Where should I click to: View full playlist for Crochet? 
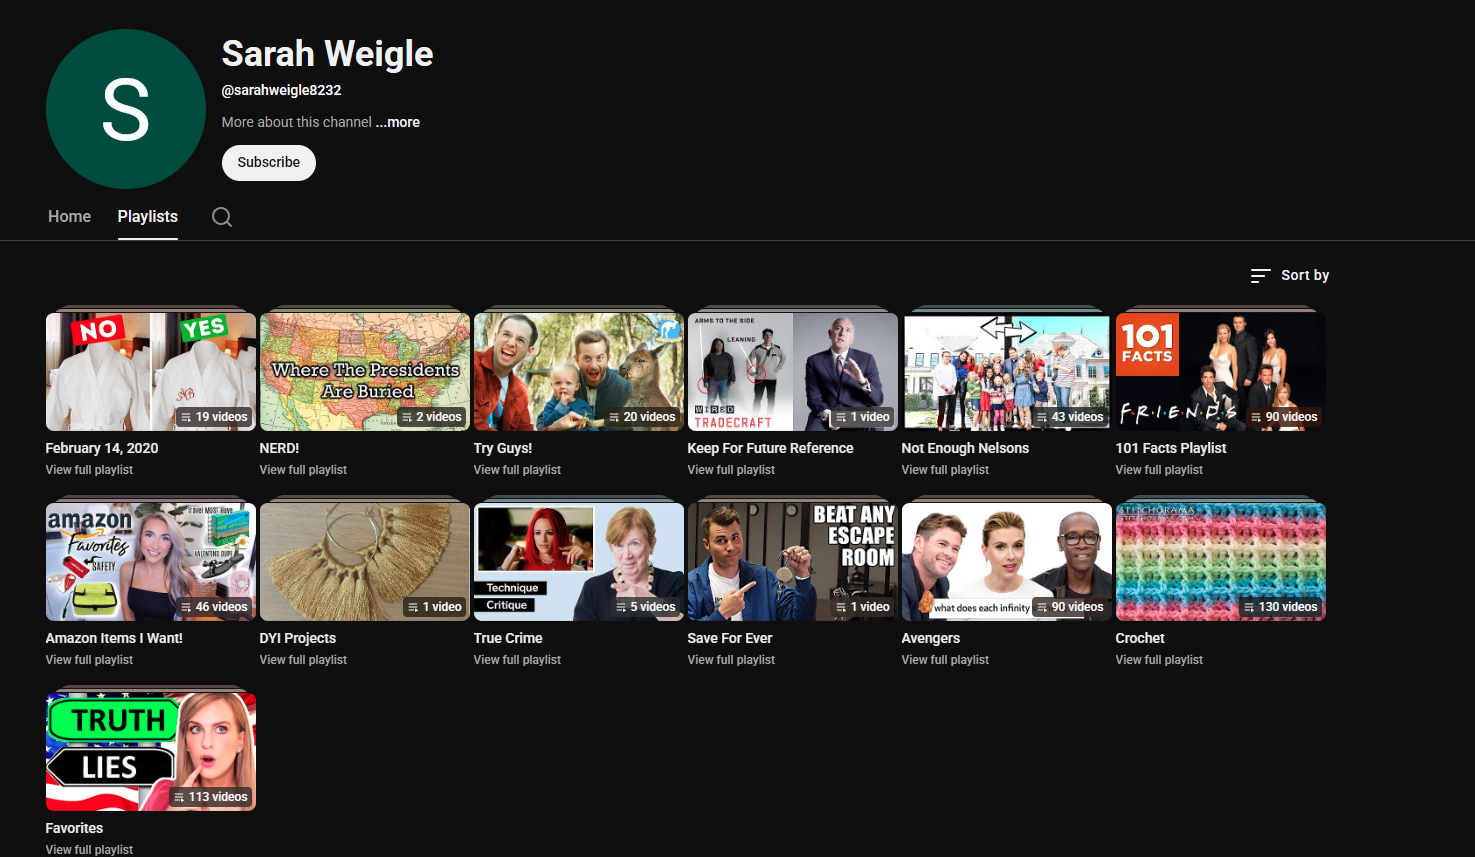click(1159, 660)
